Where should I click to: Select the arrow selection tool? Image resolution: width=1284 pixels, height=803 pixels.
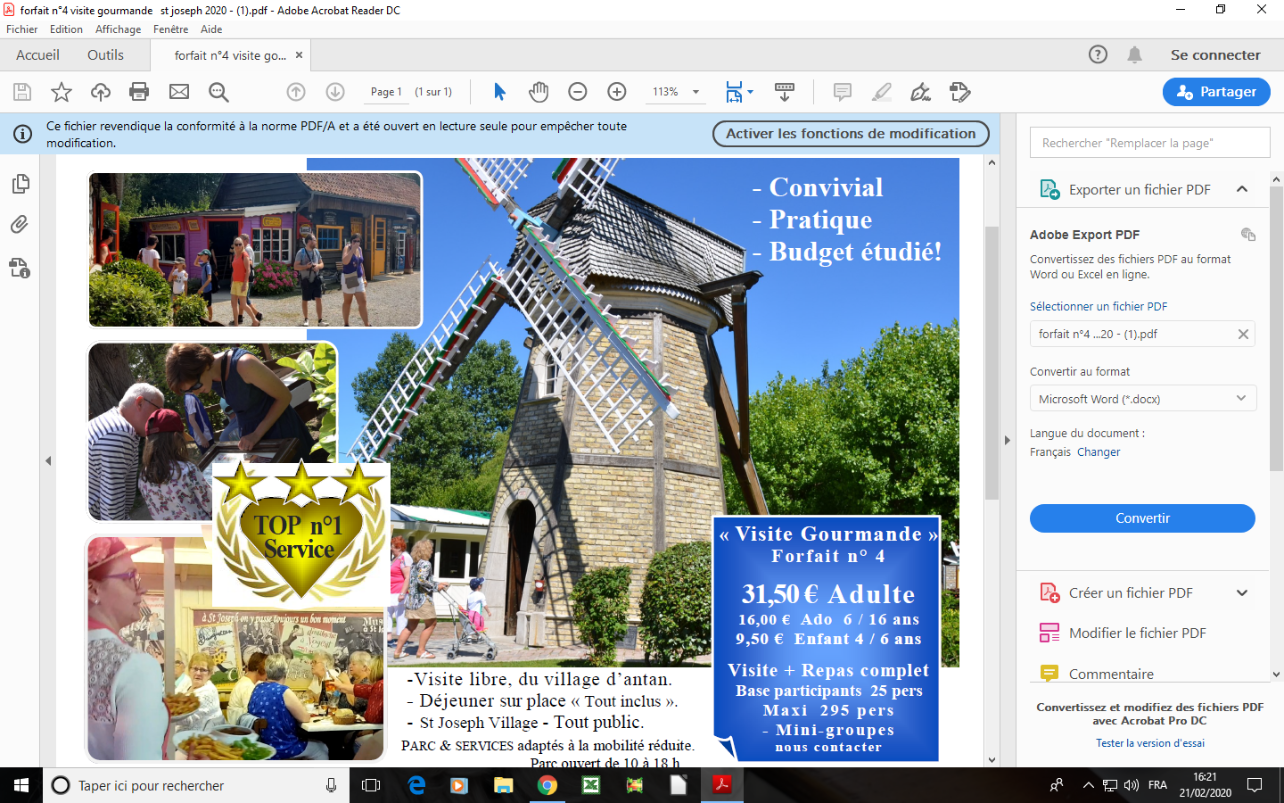click(x=500, y=92)
